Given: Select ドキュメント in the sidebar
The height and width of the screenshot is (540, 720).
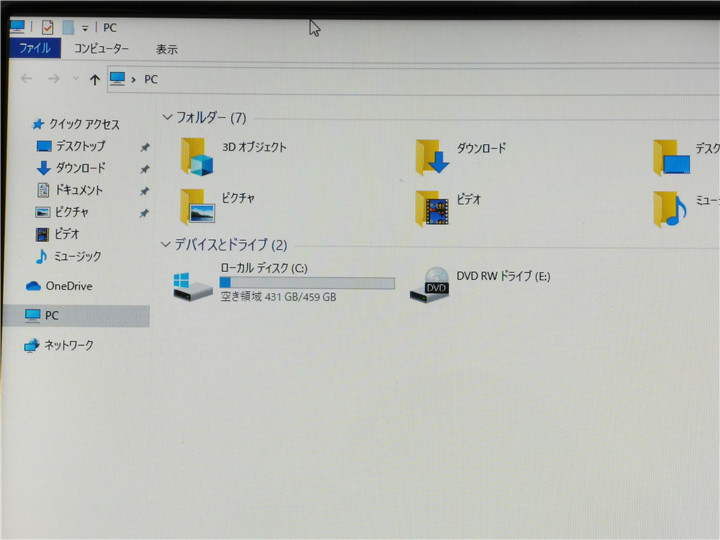Looking at the screenshot, I should pos(69,190).
